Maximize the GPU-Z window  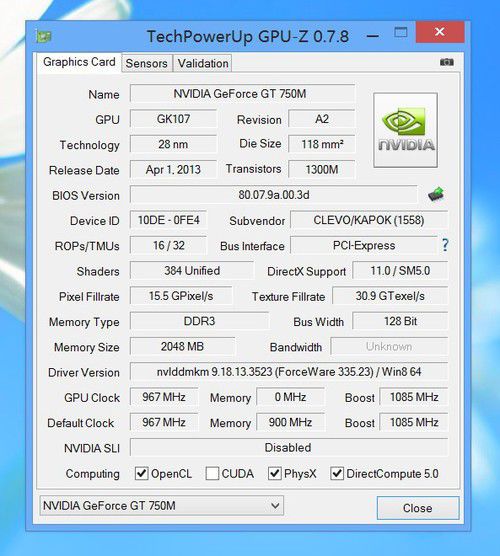tap(401, 32)
